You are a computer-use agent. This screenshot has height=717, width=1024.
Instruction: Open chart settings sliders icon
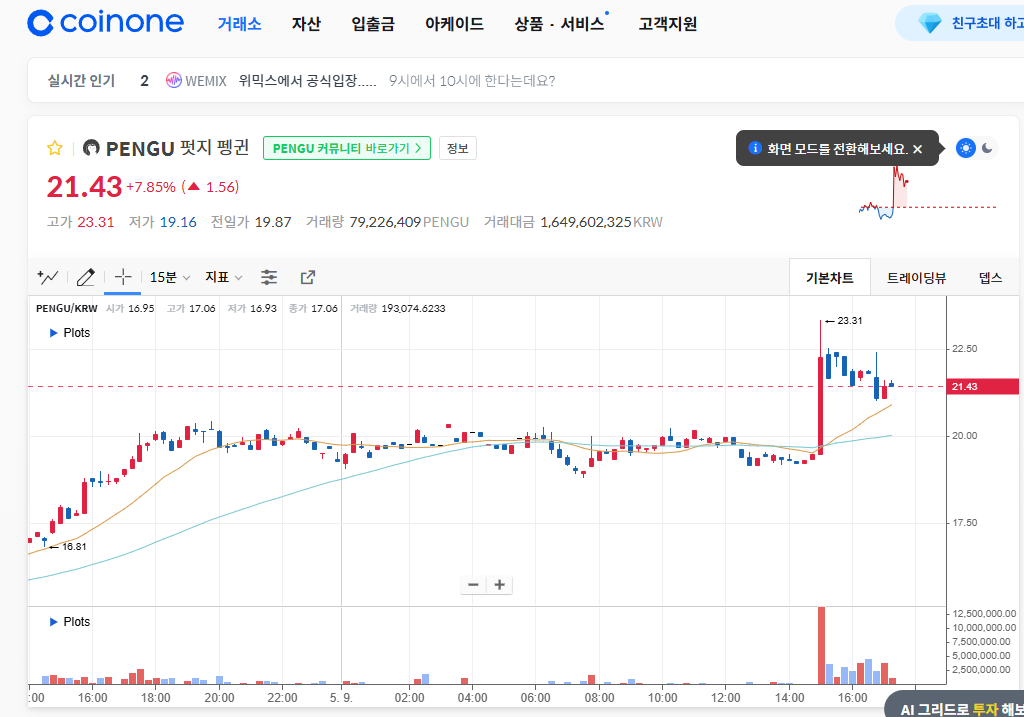[x=269, y=278]
